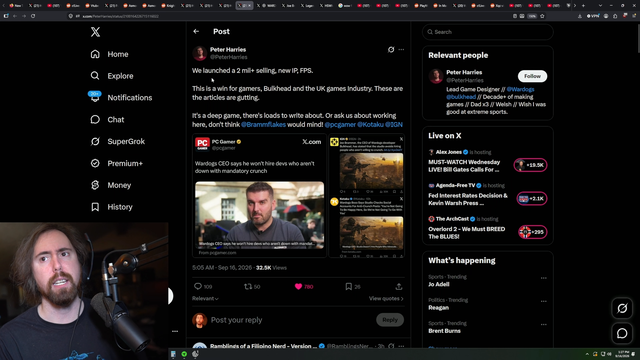Click the taskbar clock
The width and height of the screenshot is (640, 360).
(622, 354)
